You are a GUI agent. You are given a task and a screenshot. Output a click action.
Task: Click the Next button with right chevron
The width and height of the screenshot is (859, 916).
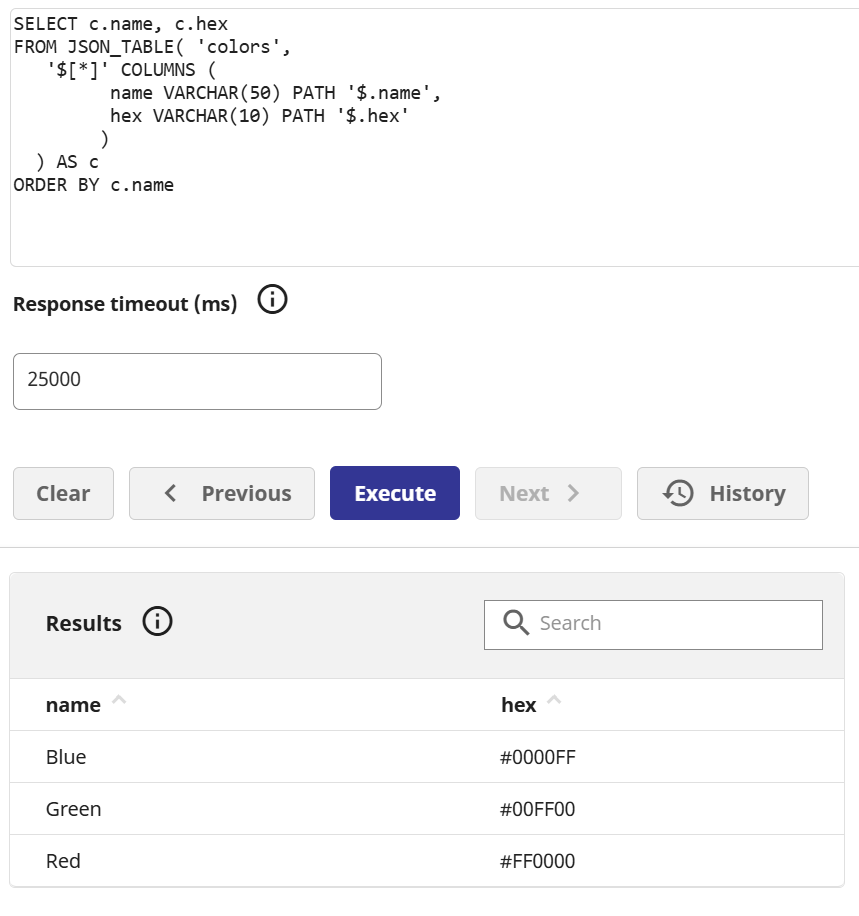(x=547, y=493)
